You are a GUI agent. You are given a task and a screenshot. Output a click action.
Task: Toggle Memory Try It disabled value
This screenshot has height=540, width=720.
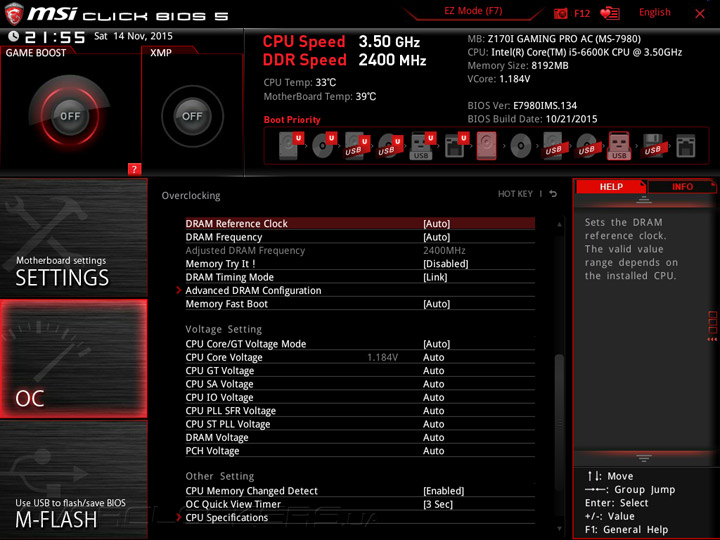pos(445,264)
